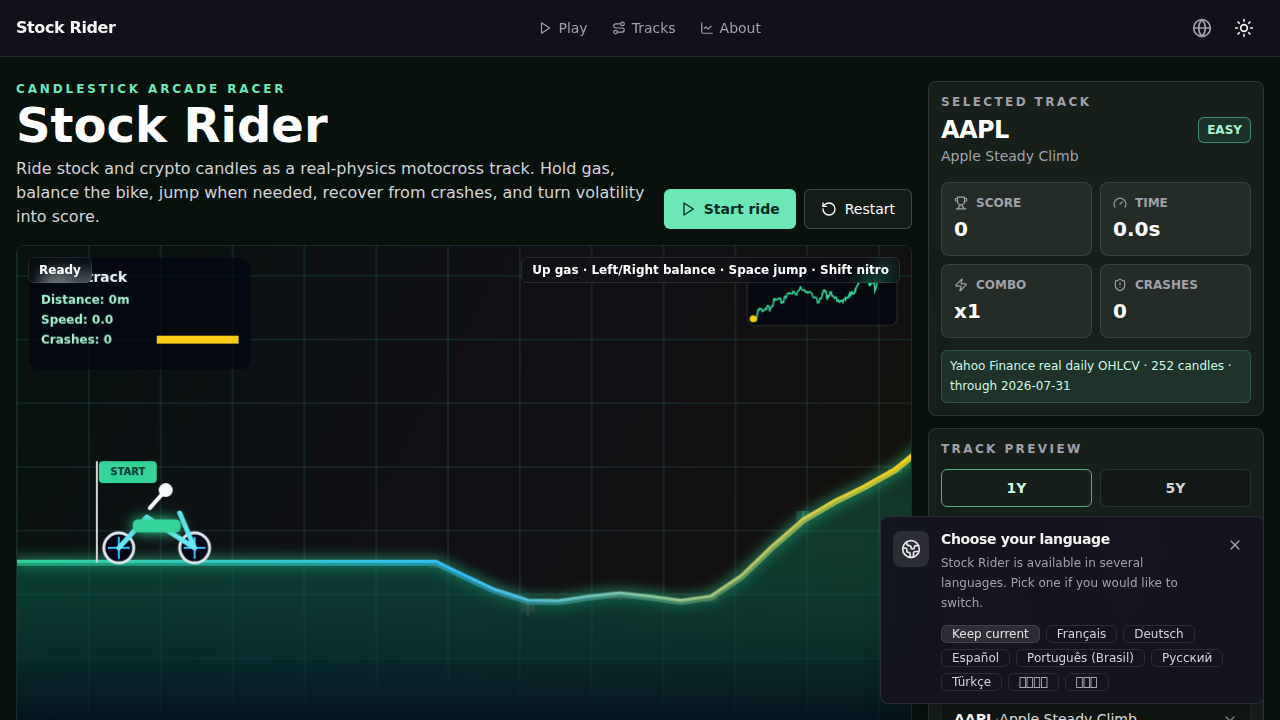Click the Speed: 0.0 readout
This screenshot has height=720, width=1280.
77,320
